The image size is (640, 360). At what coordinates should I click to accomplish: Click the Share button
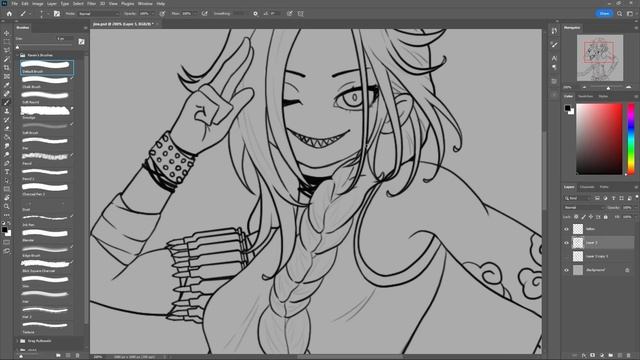pyautogui.click(x=604, y=13)
